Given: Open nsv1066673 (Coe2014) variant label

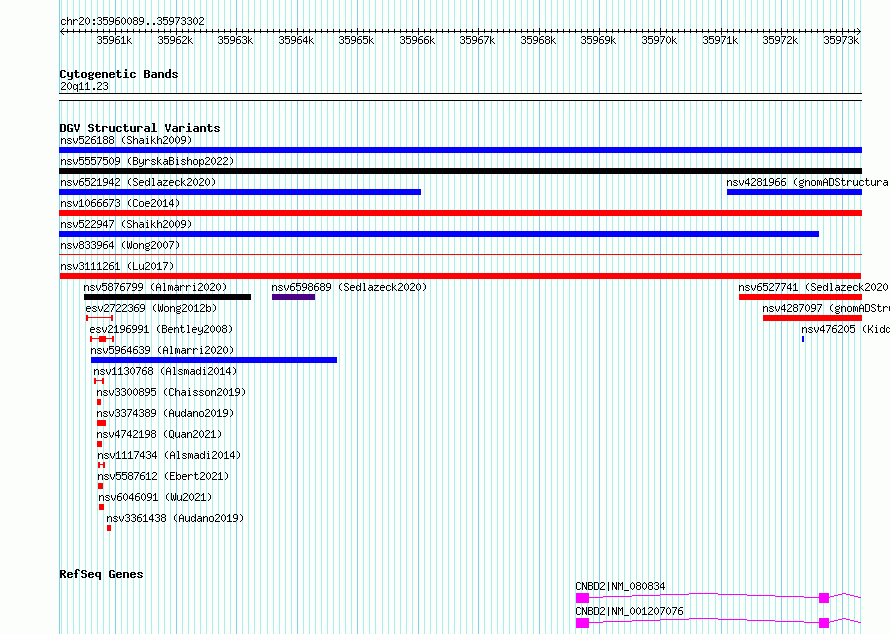Looking at the screenshot, I should pos(120,203).
